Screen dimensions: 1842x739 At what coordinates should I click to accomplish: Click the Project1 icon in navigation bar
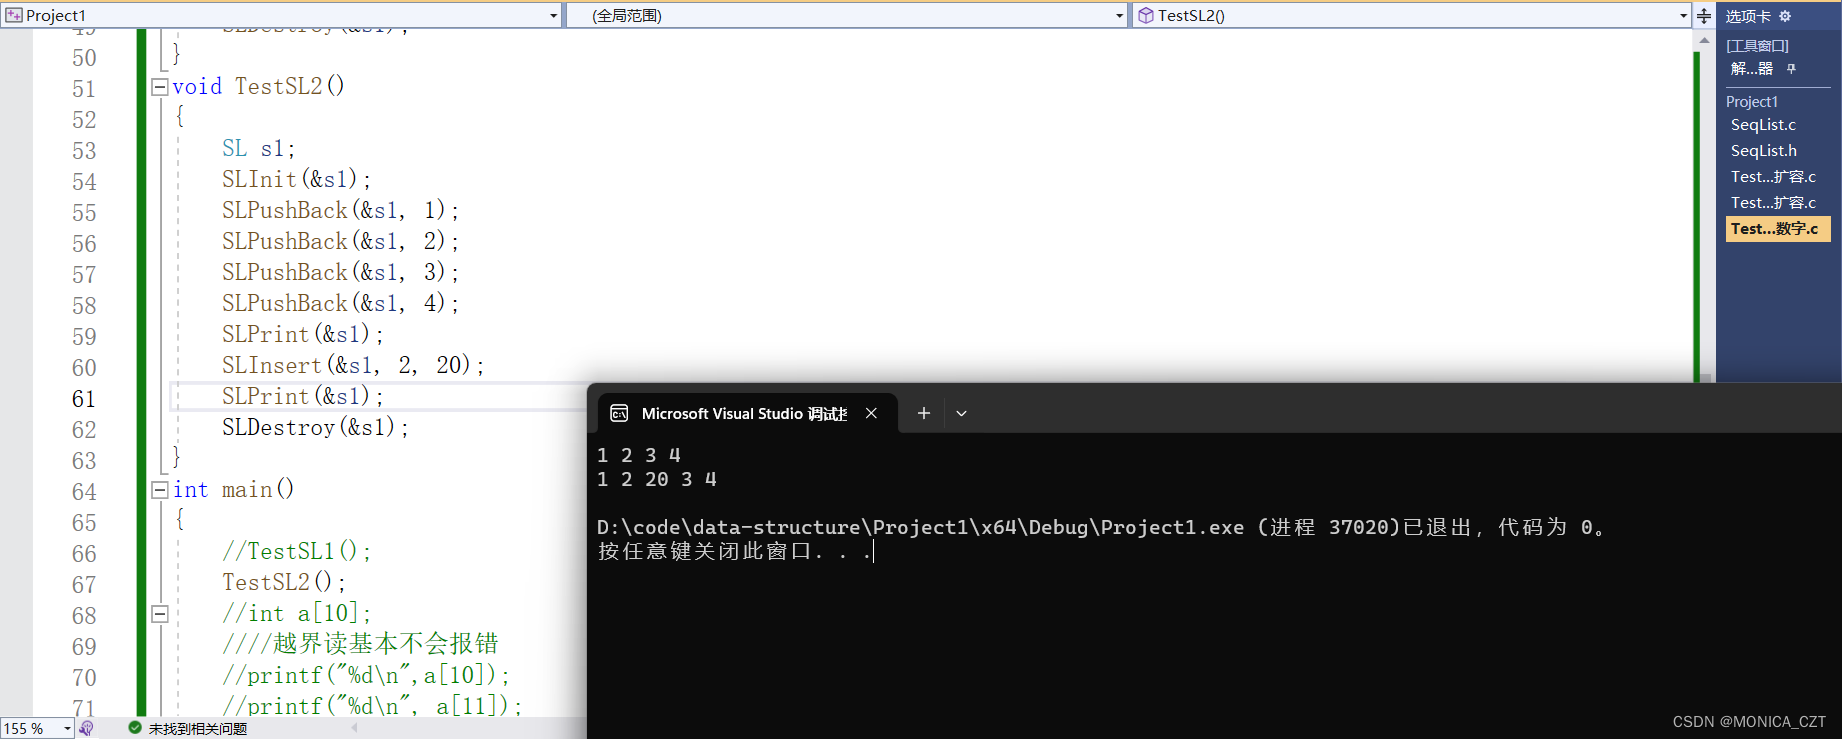tap(14, 16)
